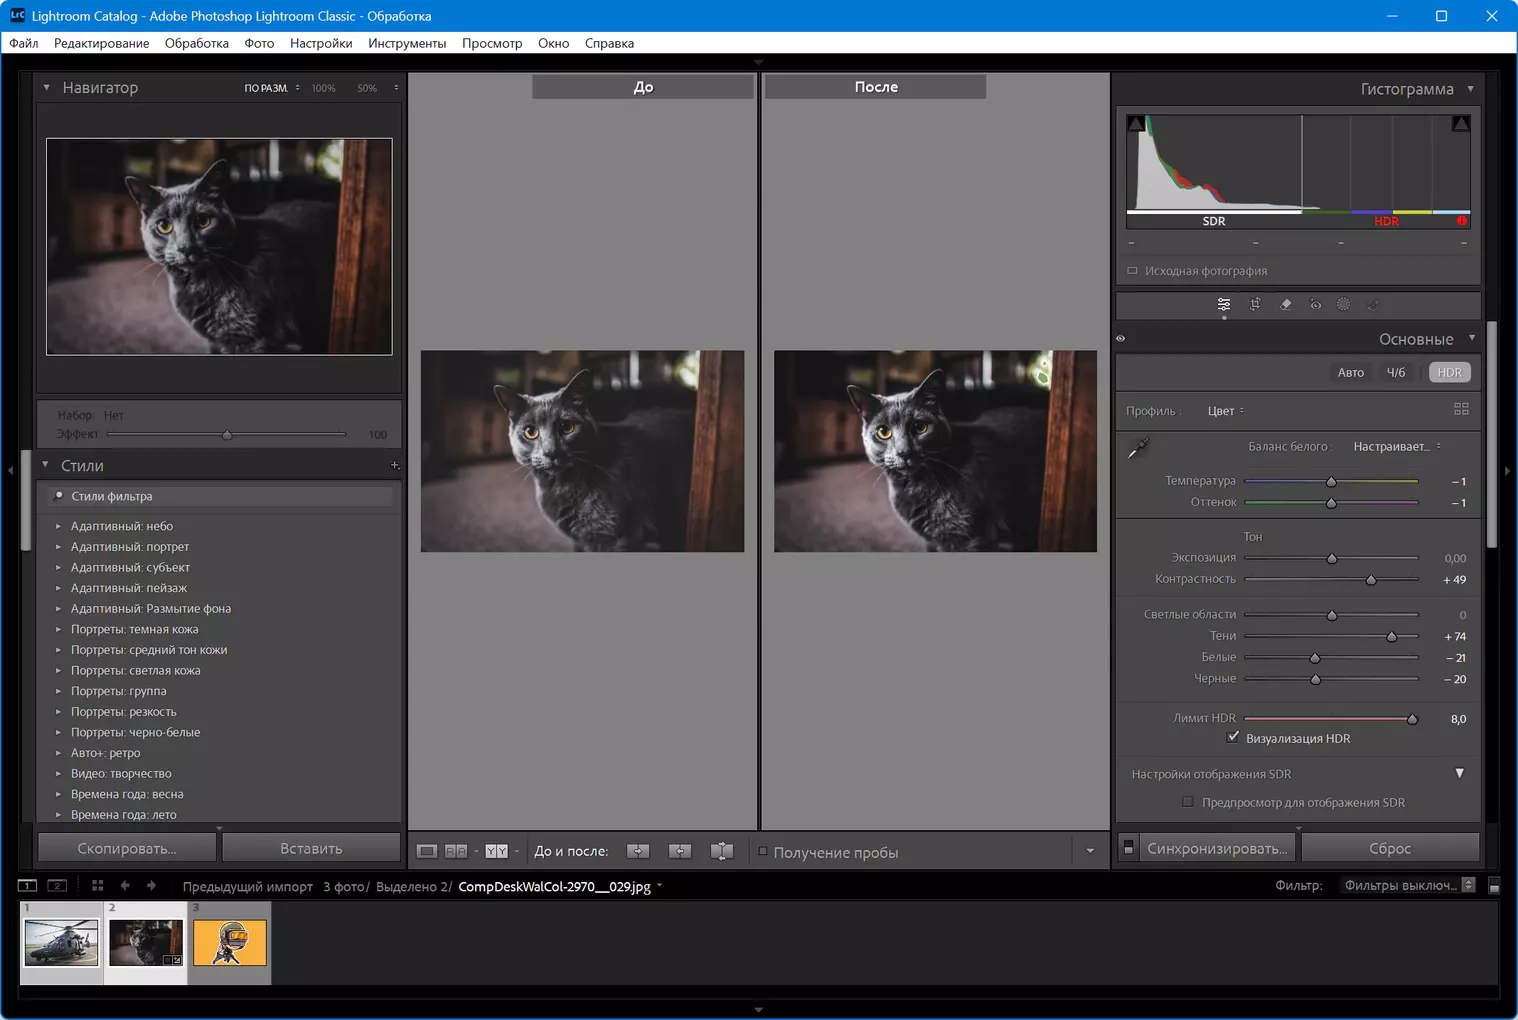
Task: Expand Настройки отображения SDR section
Action: point(1459,773)
